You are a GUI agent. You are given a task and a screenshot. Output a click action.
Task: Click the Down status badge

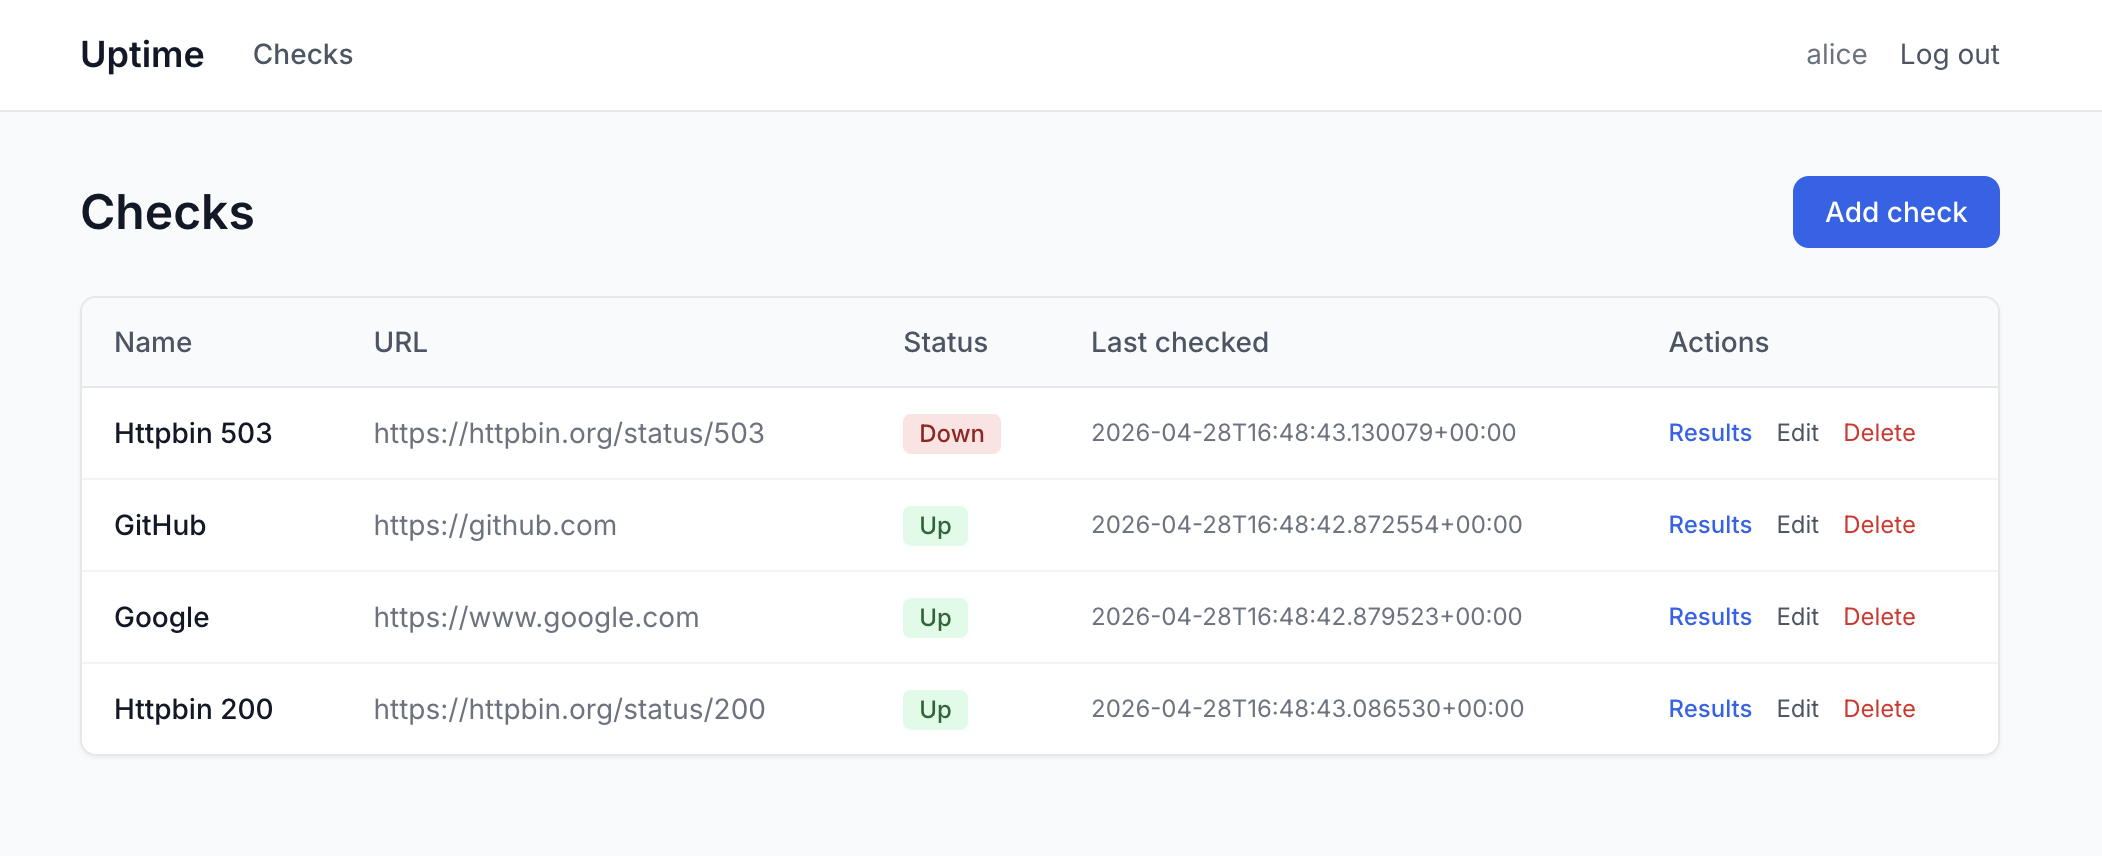pos(951,434)
